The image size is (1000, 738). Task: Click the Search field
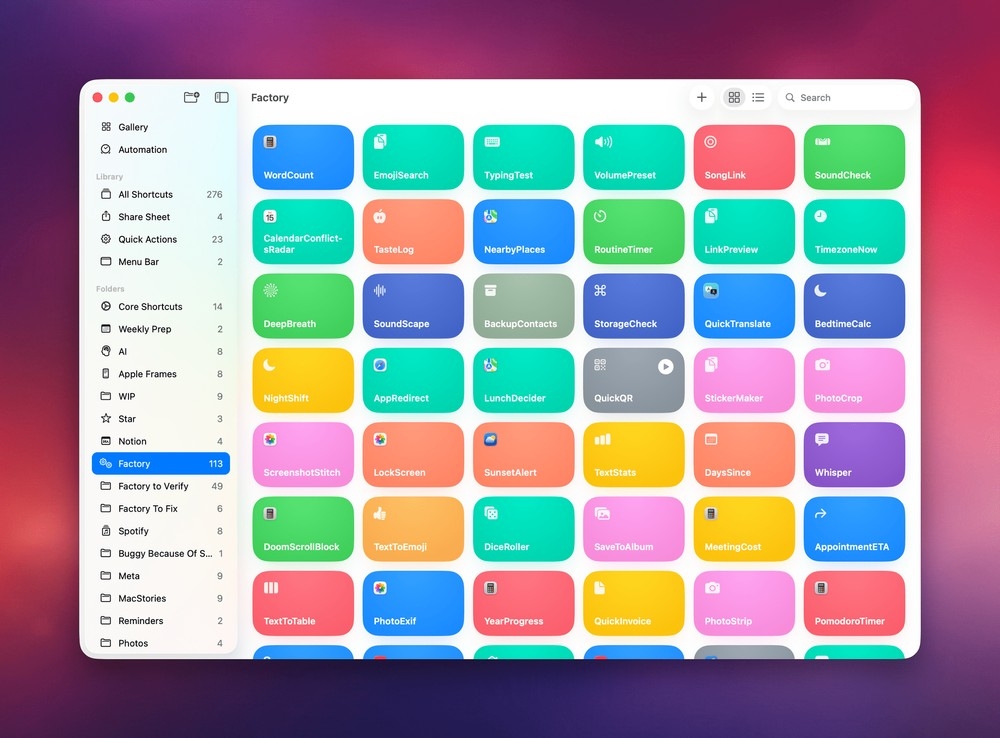846,98
